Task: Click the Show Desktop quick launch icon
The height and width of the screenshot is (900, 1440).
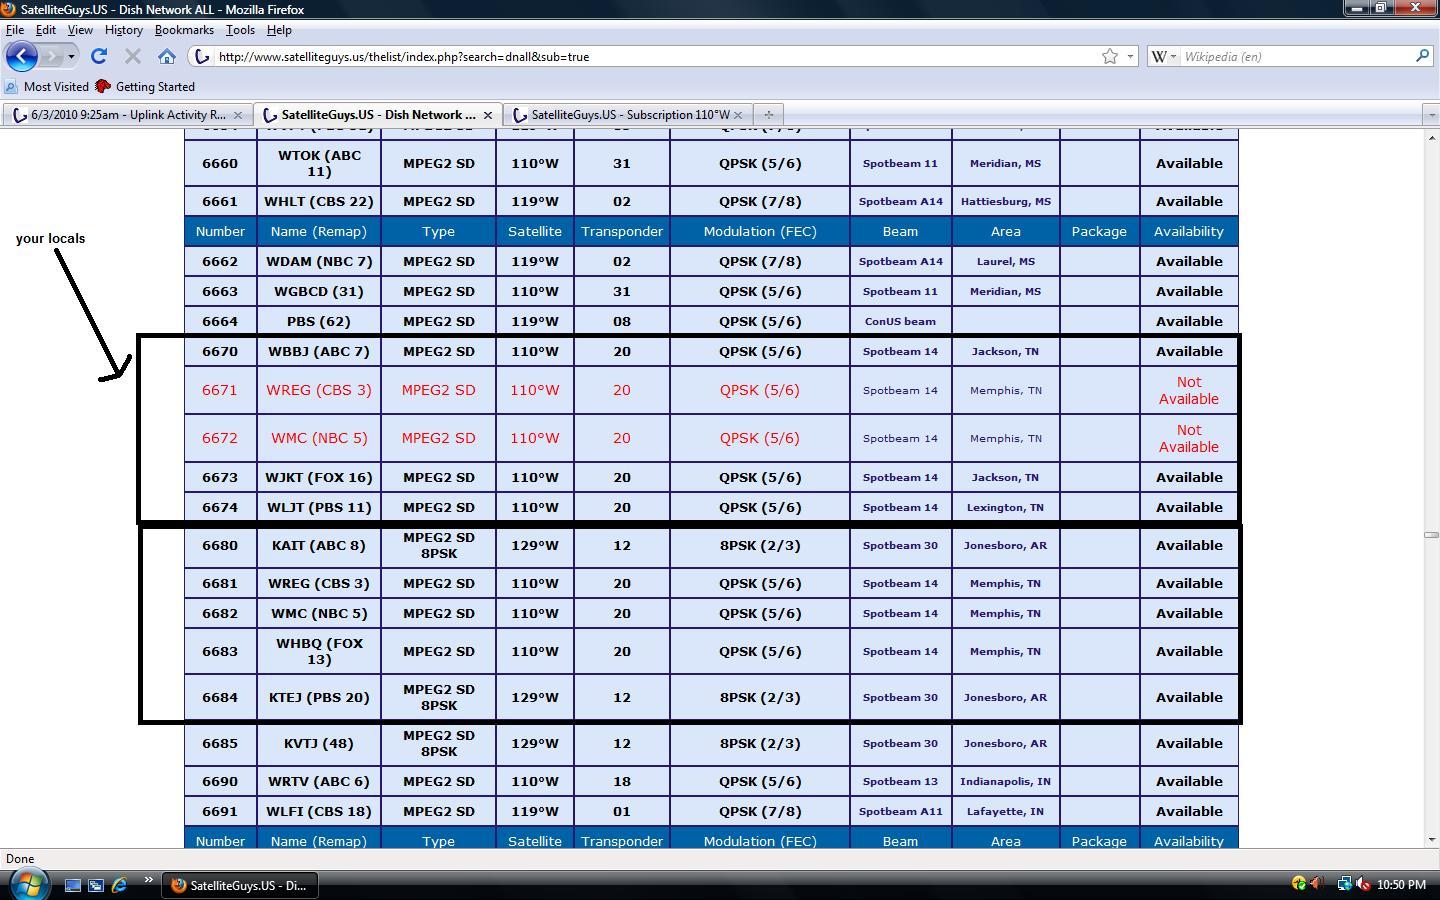Action: [73, 885]
